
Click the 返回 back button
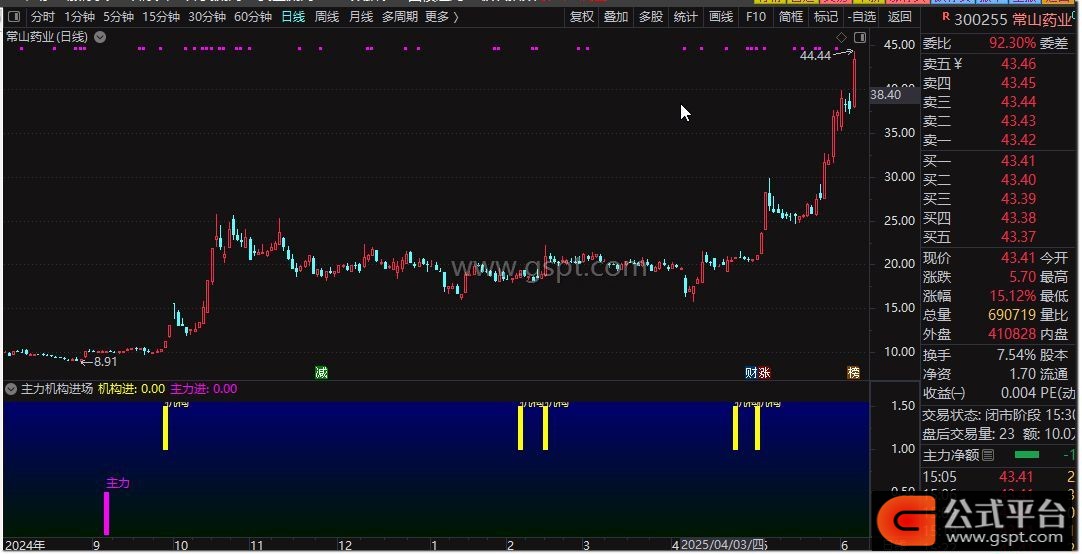point(899,17)
